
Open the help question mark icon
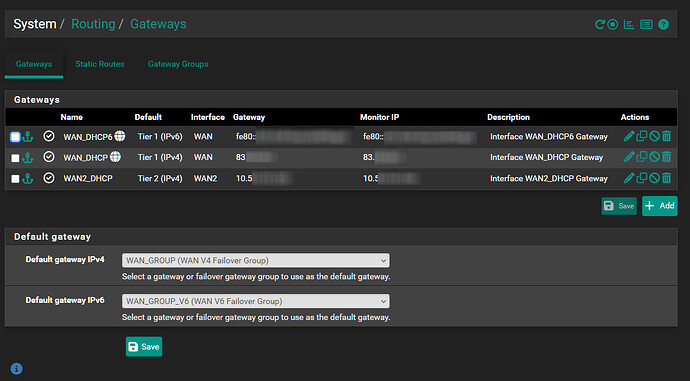pos(663,25)
